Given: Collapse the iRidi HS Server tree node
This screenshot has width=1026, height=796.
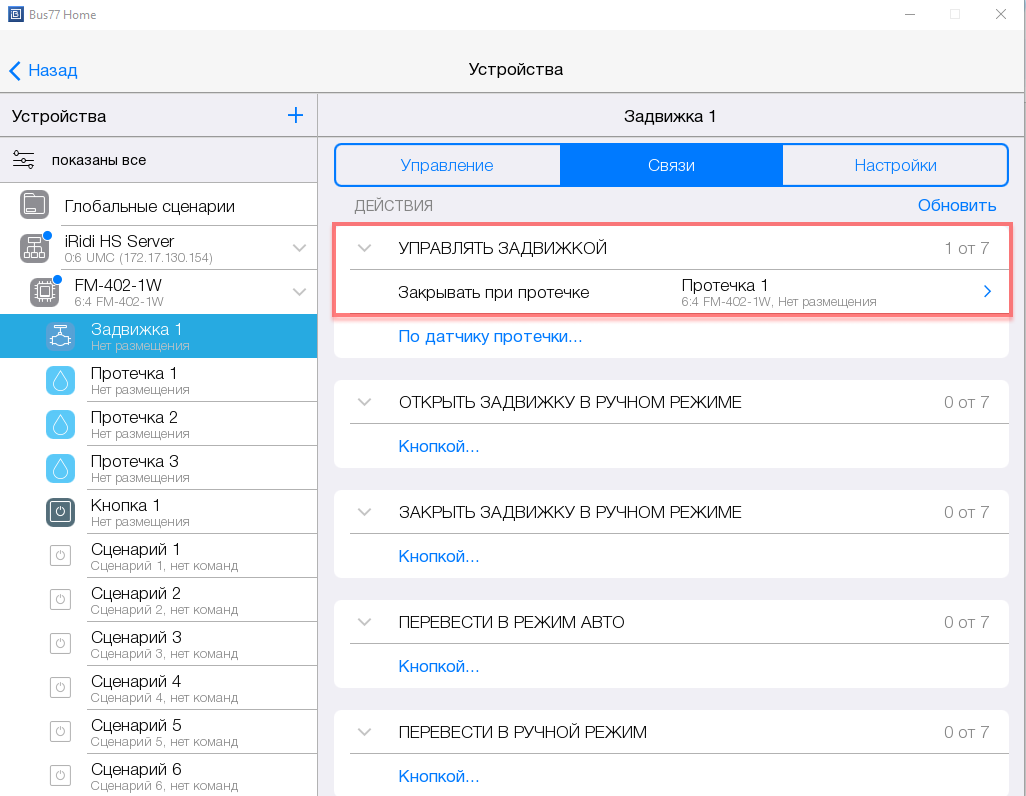Looking at the screenshot, I should (298, 248).
